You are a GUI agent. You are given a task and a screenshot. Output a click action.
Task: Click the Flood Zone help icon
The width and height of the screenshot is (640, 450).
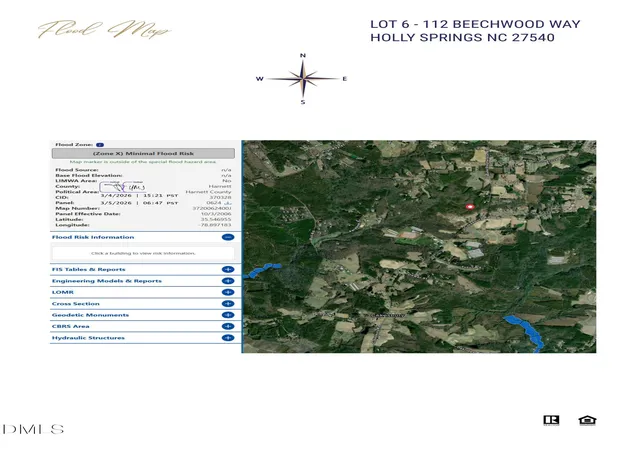pyautogui.click(x=100, y=145)
